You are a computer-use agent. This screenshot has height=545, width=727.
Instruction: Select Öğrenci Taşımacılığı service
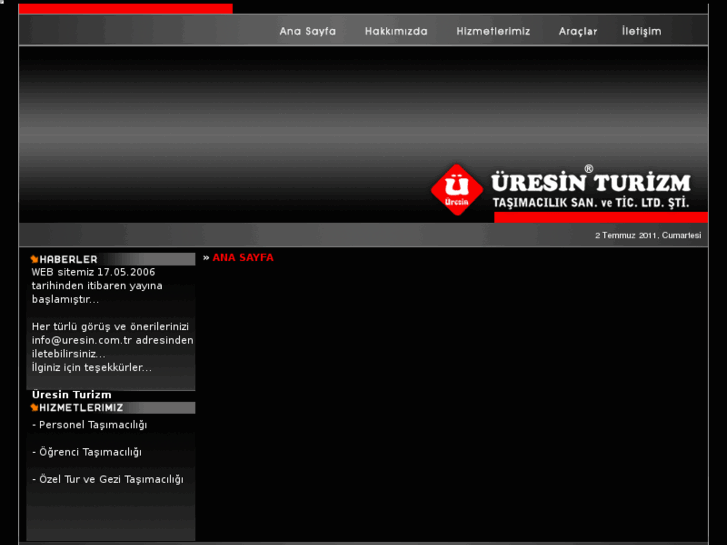click(x=90, y=452)
